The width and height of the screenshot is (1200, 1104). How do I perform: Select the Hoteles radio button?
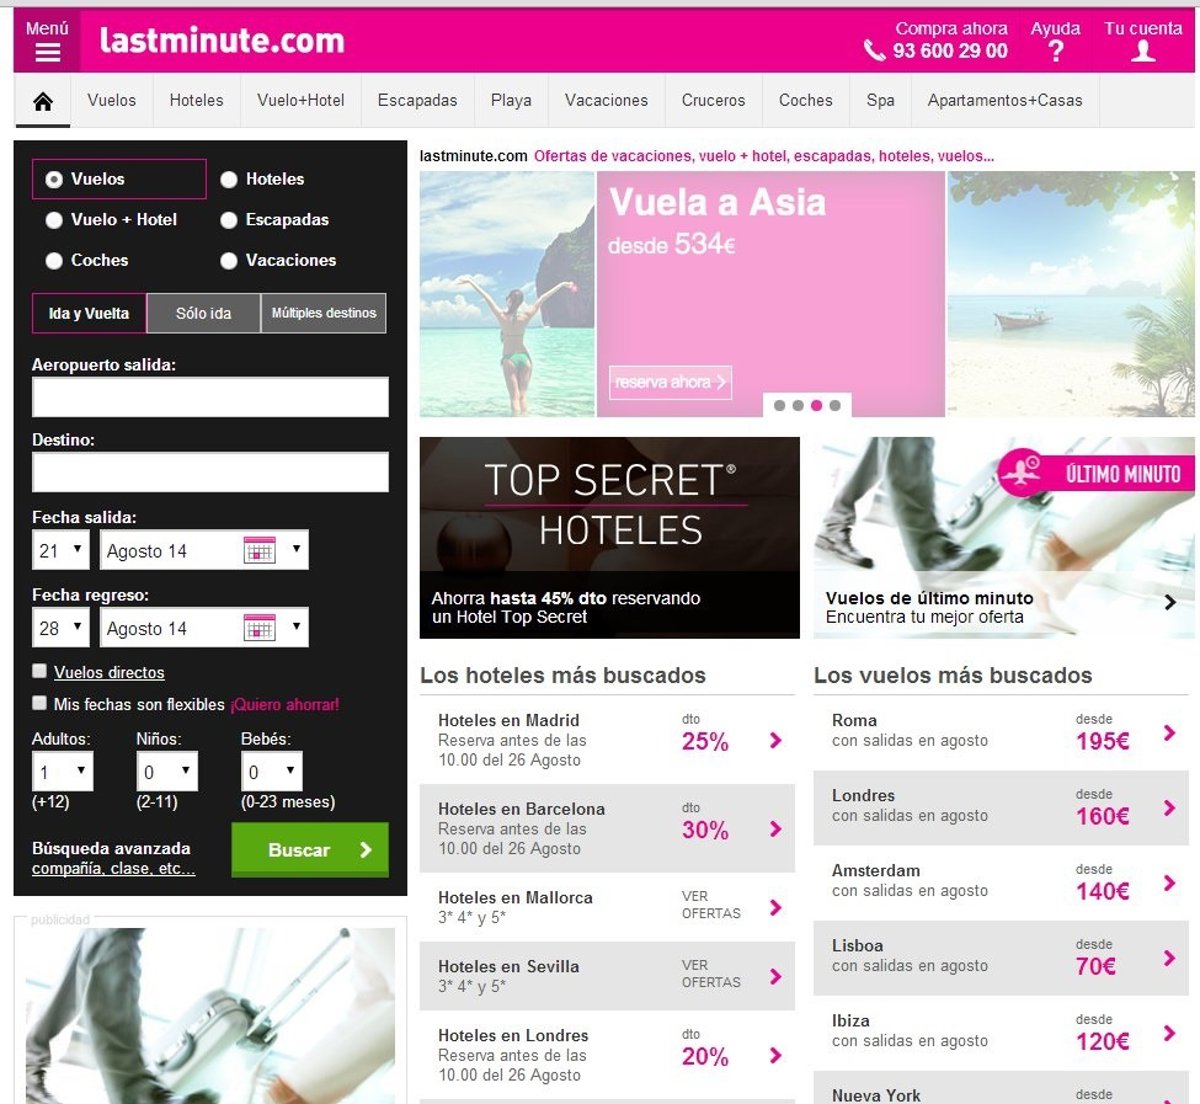tap(229, 180)
